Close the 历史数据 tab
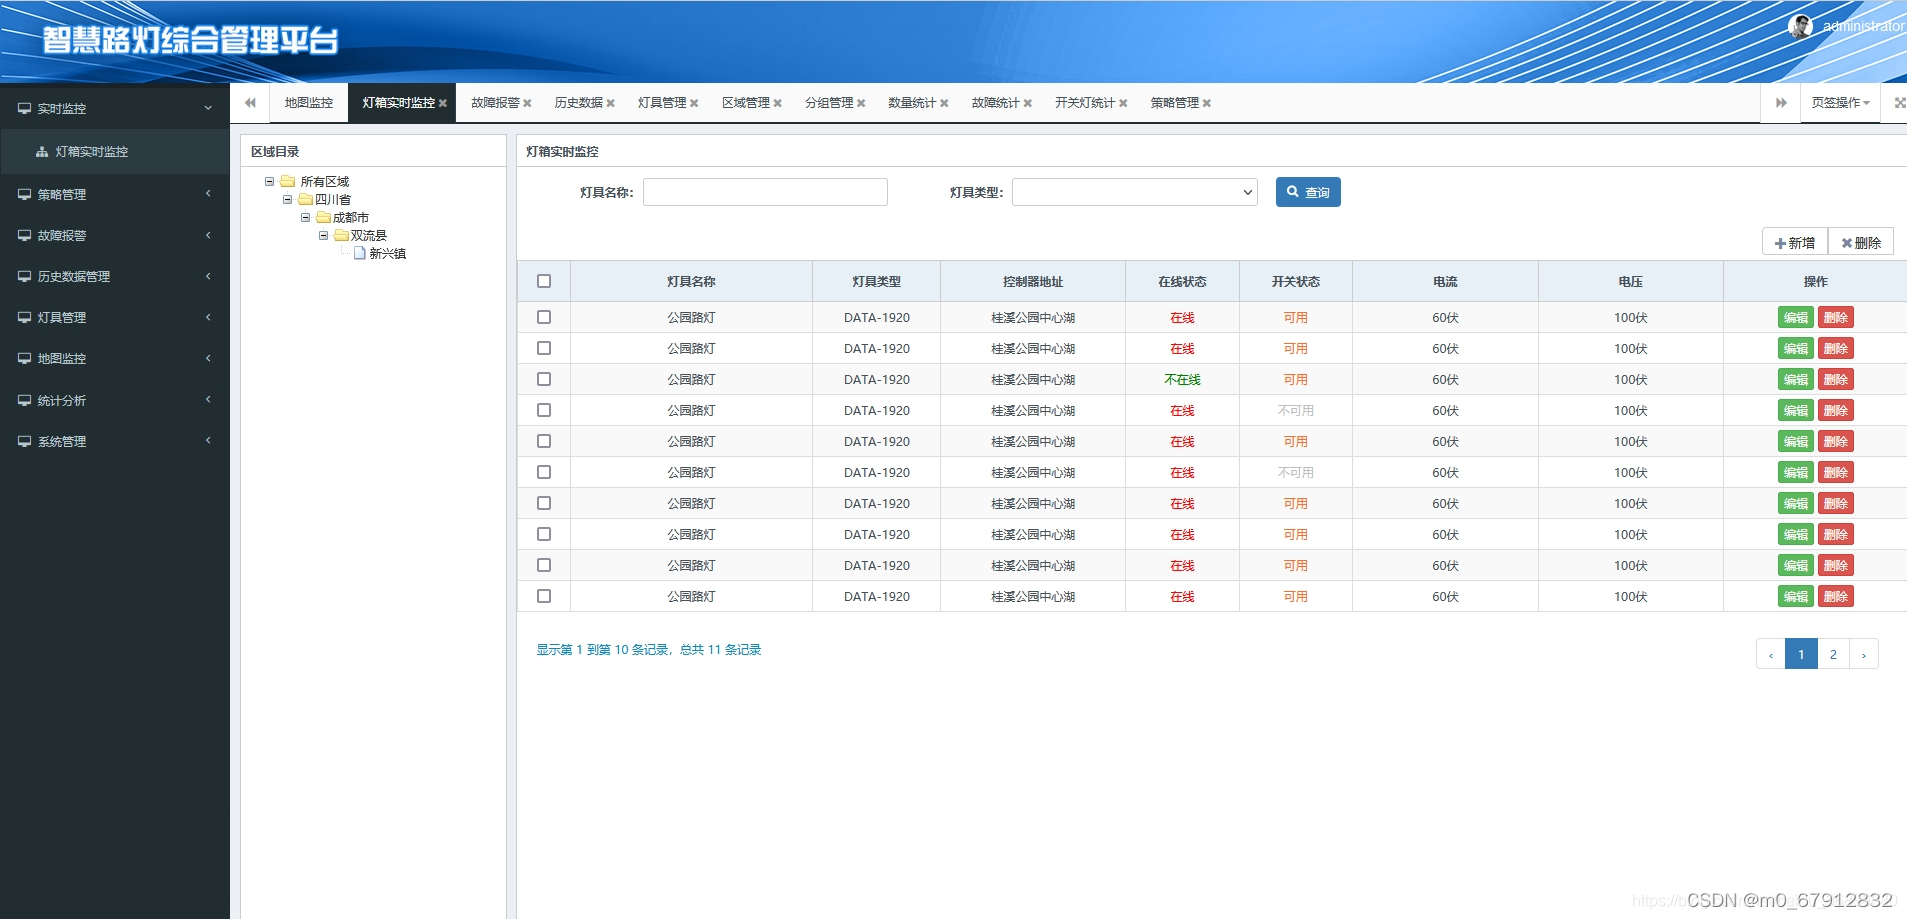1907x919 pixels. point(610,103)
